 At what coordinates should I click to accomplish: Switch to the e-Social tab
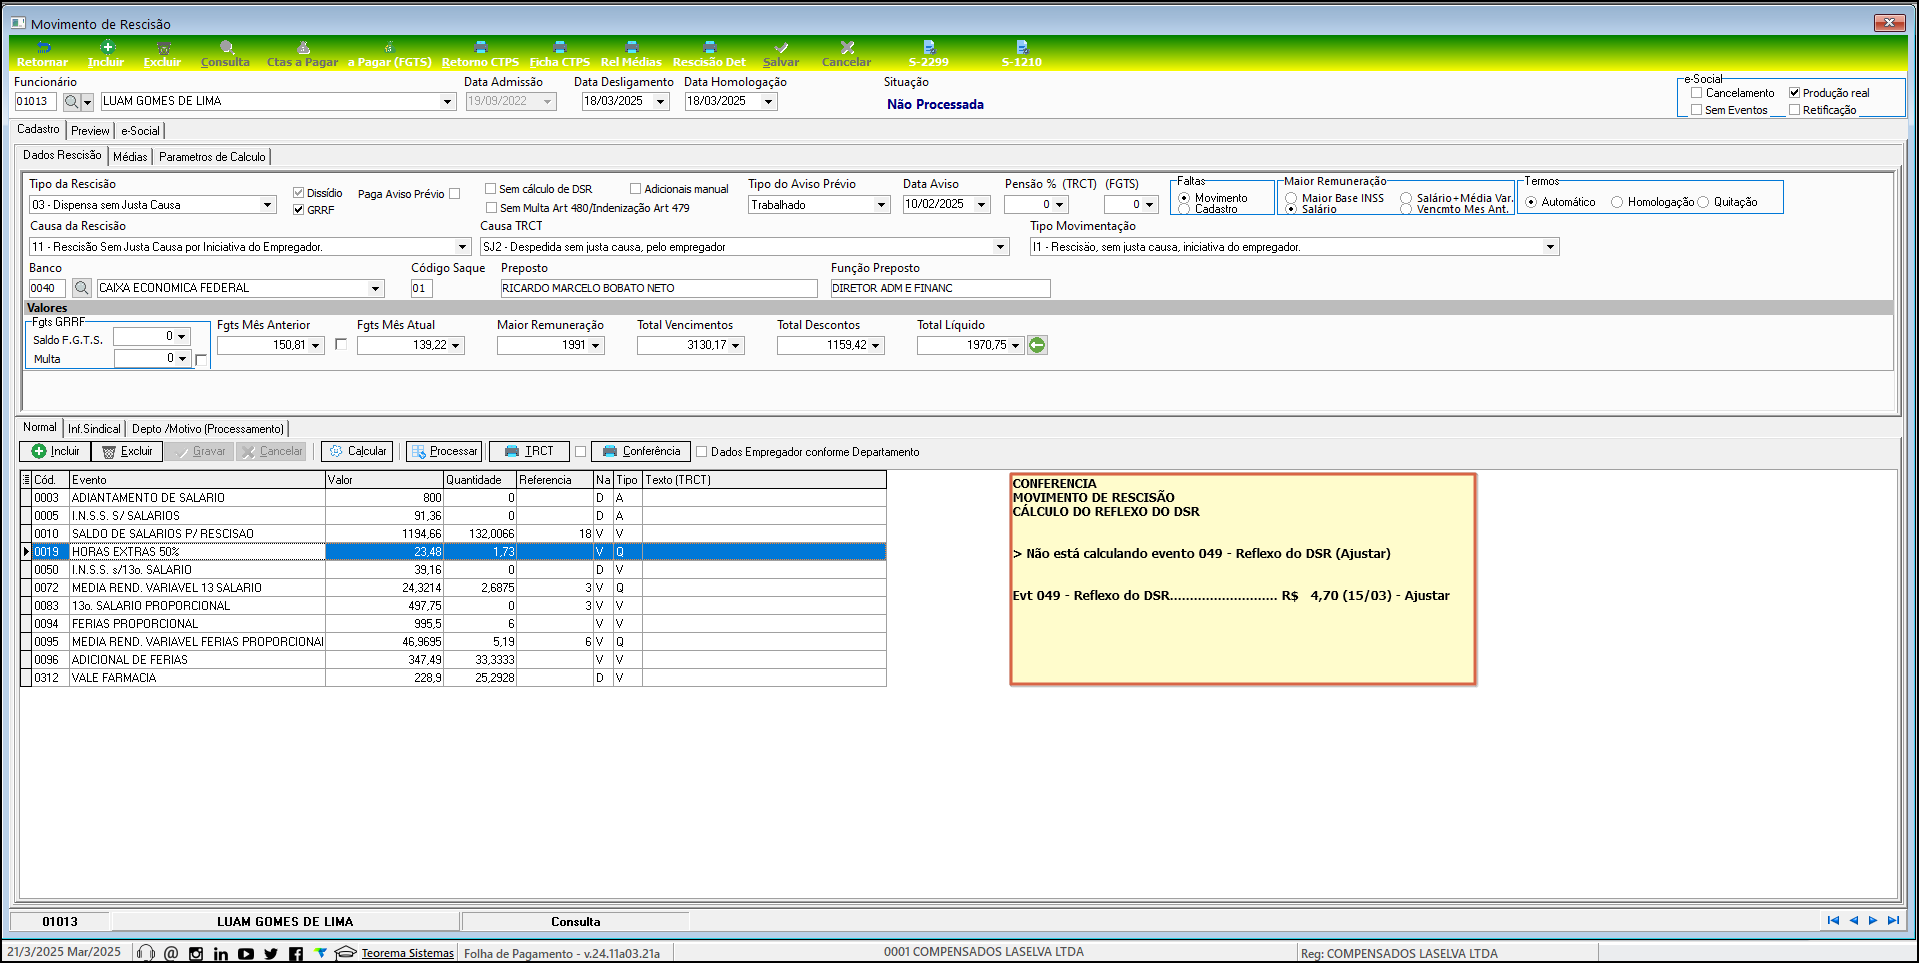pos(140,131)
